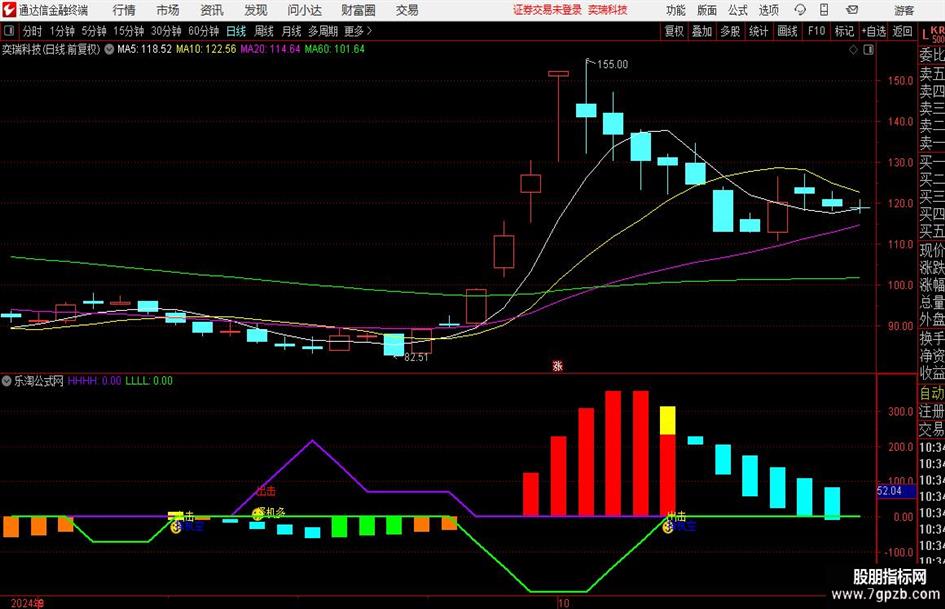Image resolution: width=945 pixels, height=609 pixels.
Task: Click the 叠加 overlay button
Action: pyautogui.click(x=702, y=31)
